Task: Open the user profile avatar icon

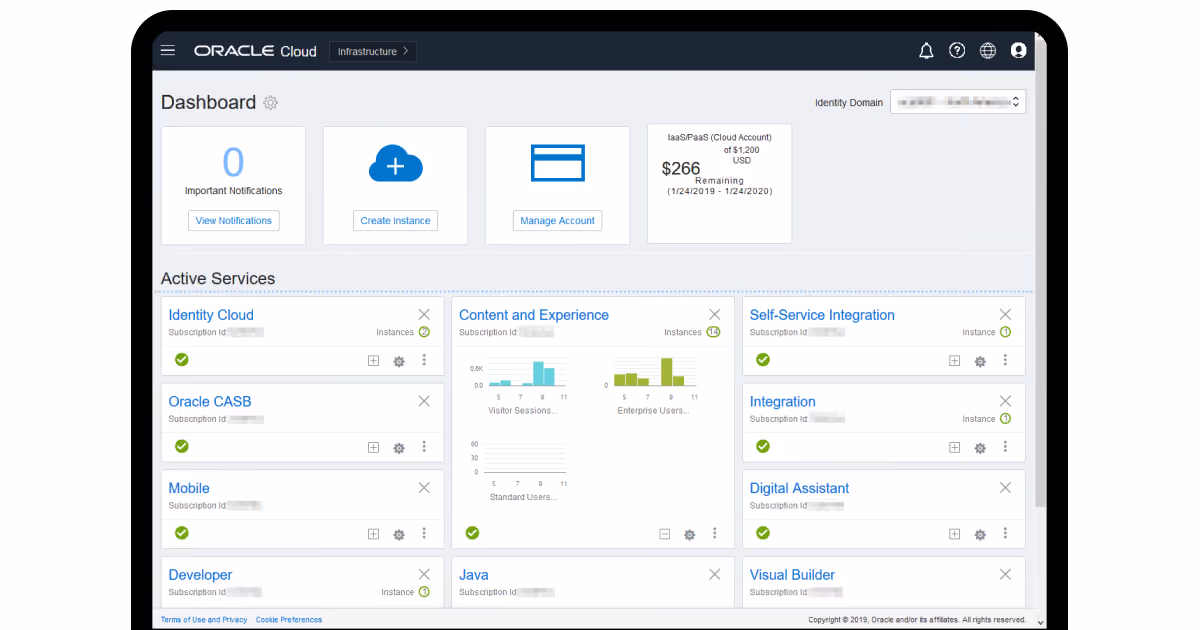Action: coord(1018,51)
